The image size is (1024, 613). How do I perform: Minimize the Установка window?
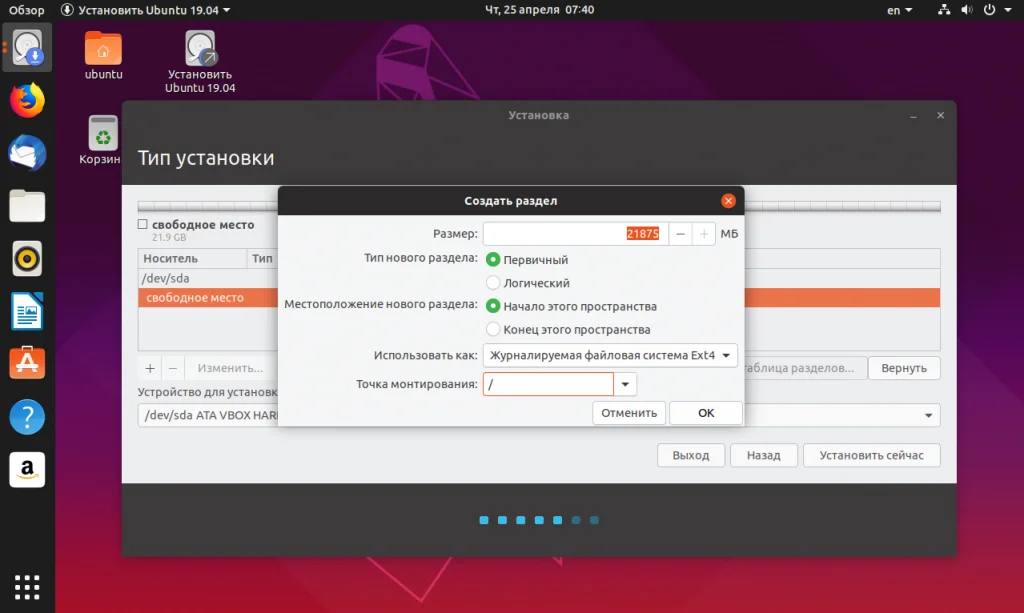tap(914, 116)
